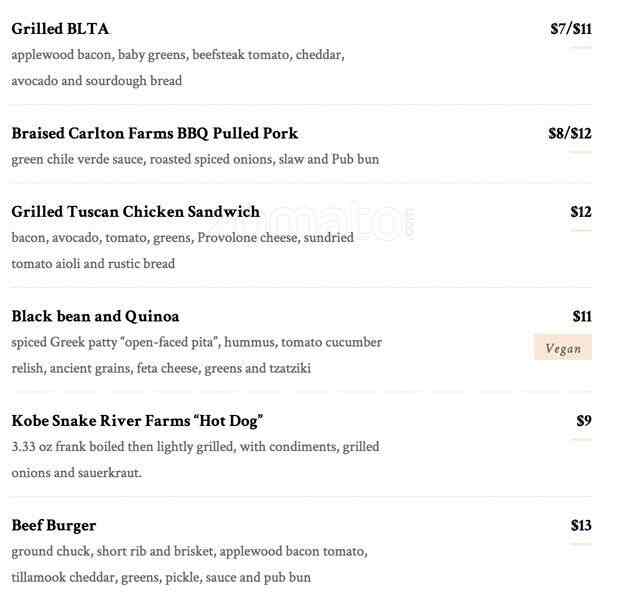Open the Grilled Tuscan Chicken Sandwich item
This screenshot has height=600, width=621.
135,212
